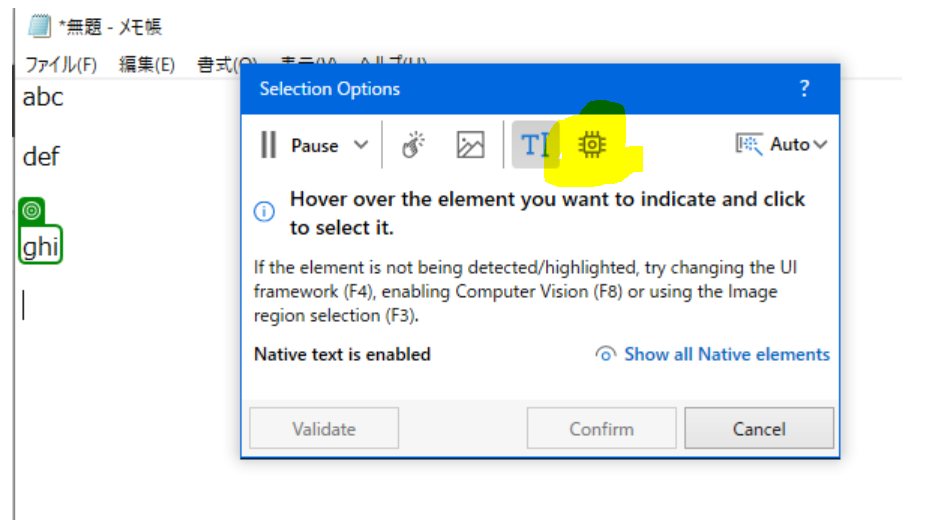Click the Cancel button
Image resolution: width=931 pixels, height=520 pixels.
click(758, 429)
